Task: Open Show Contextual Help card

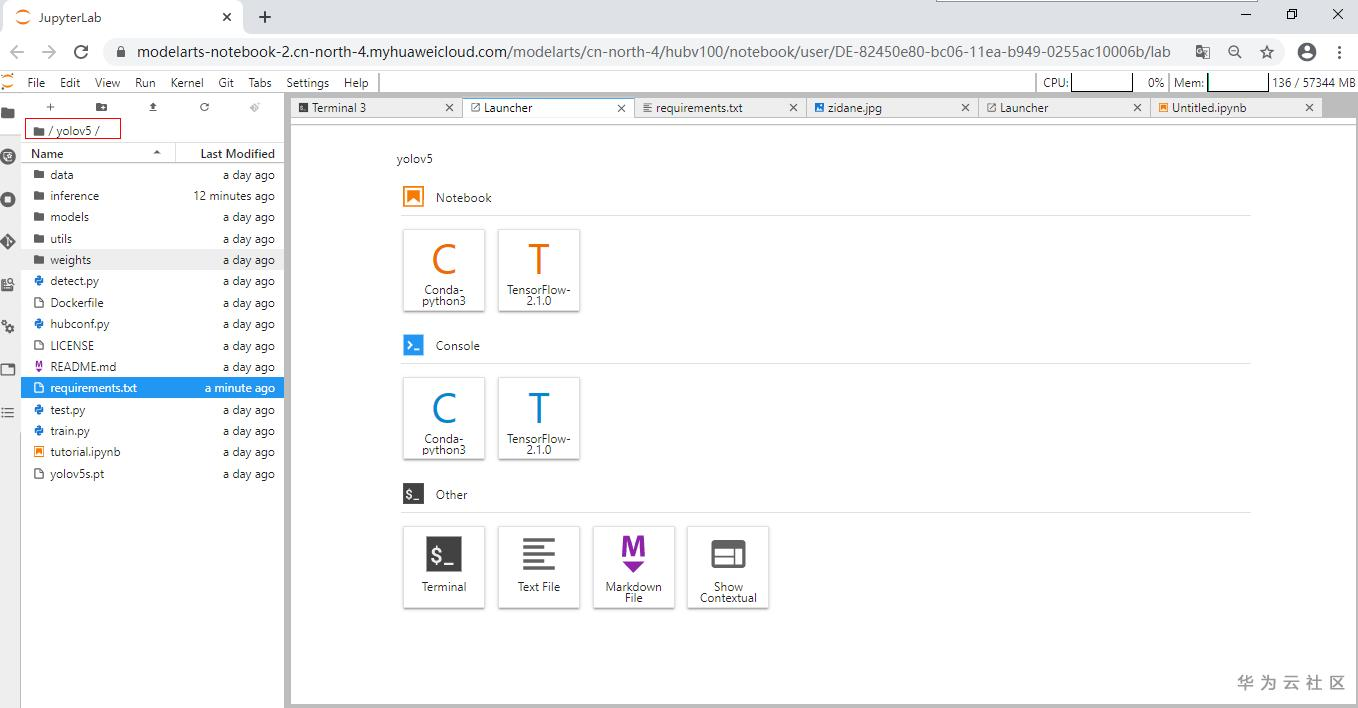Action: [728, 567]
